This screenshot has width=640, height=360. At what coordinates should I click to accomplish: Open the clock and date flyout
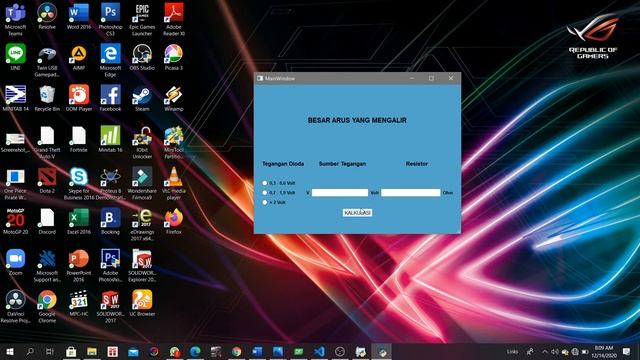click(x=604, y=351)
